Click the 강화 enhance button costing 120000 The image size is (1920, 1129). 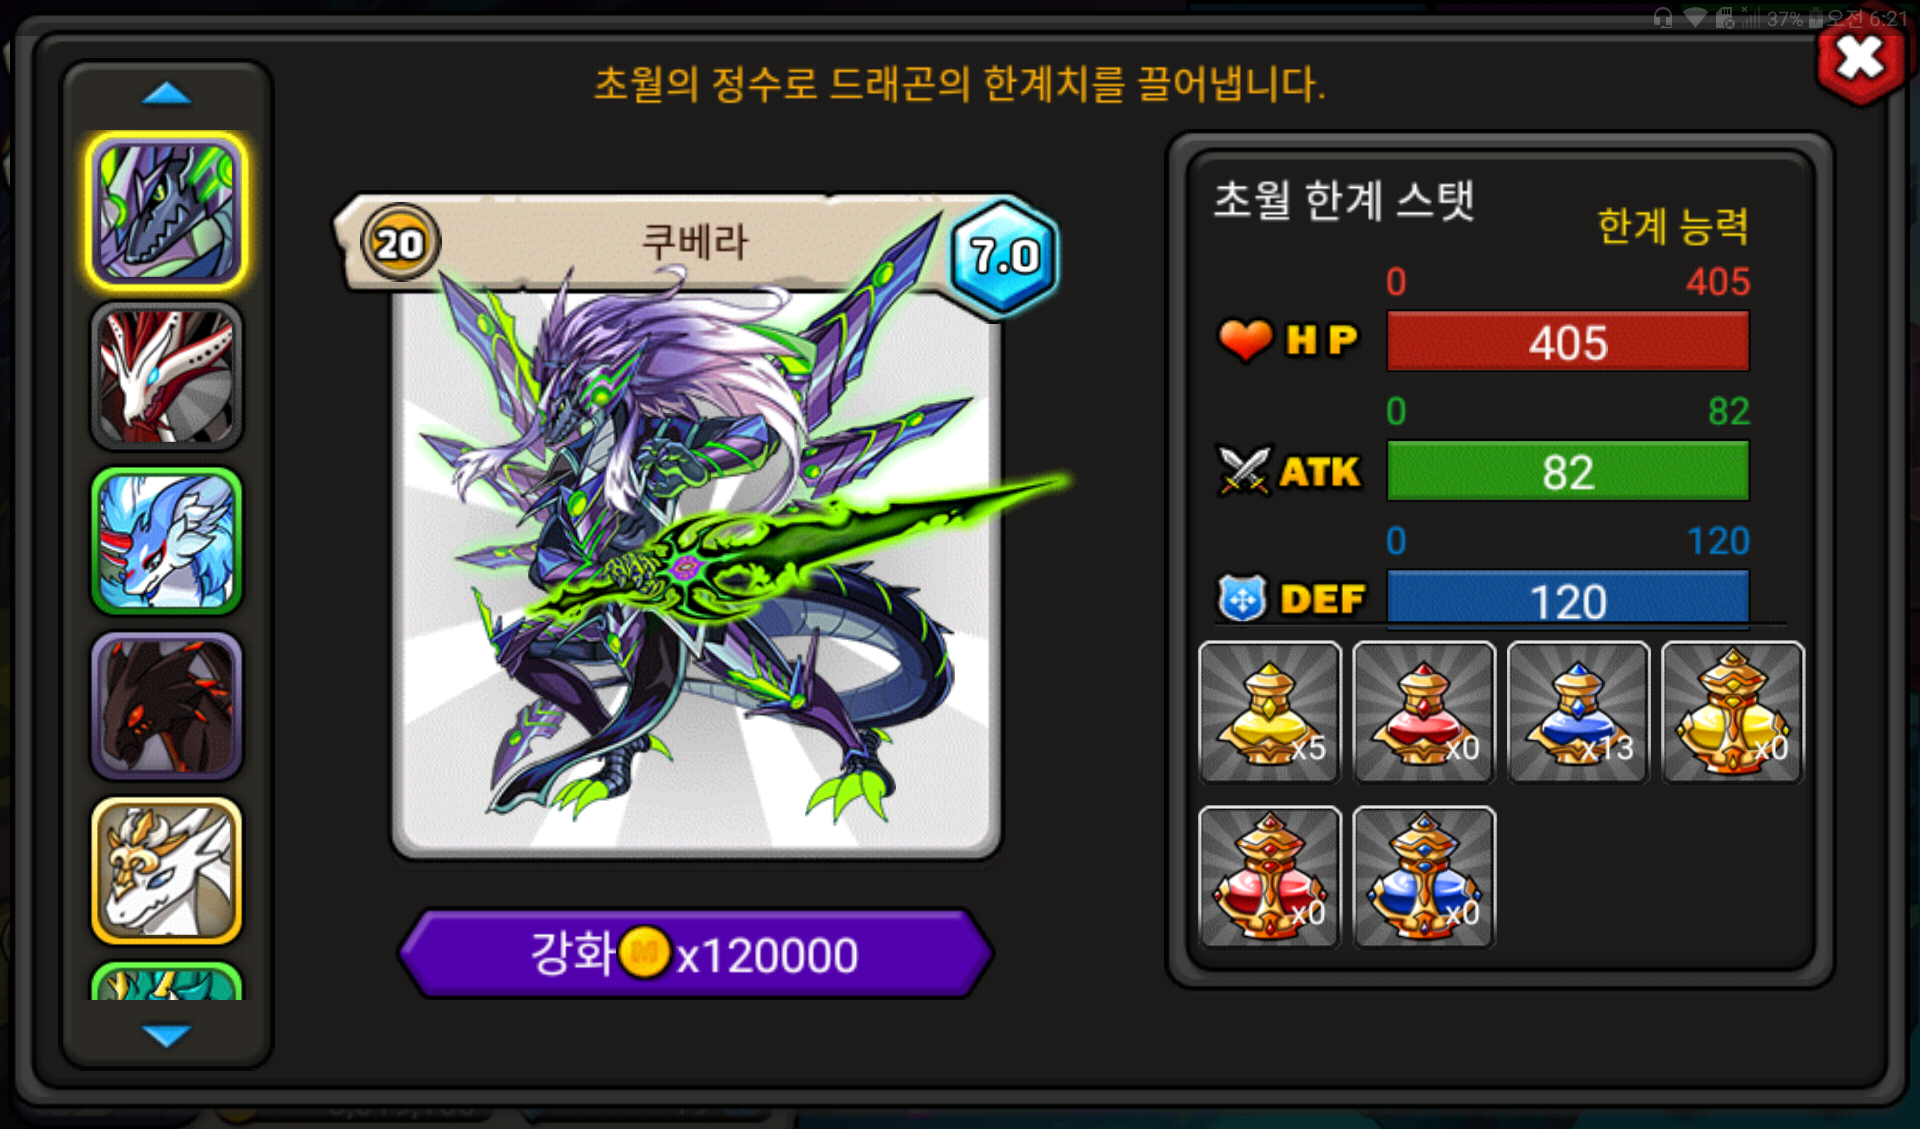(695, 953)
